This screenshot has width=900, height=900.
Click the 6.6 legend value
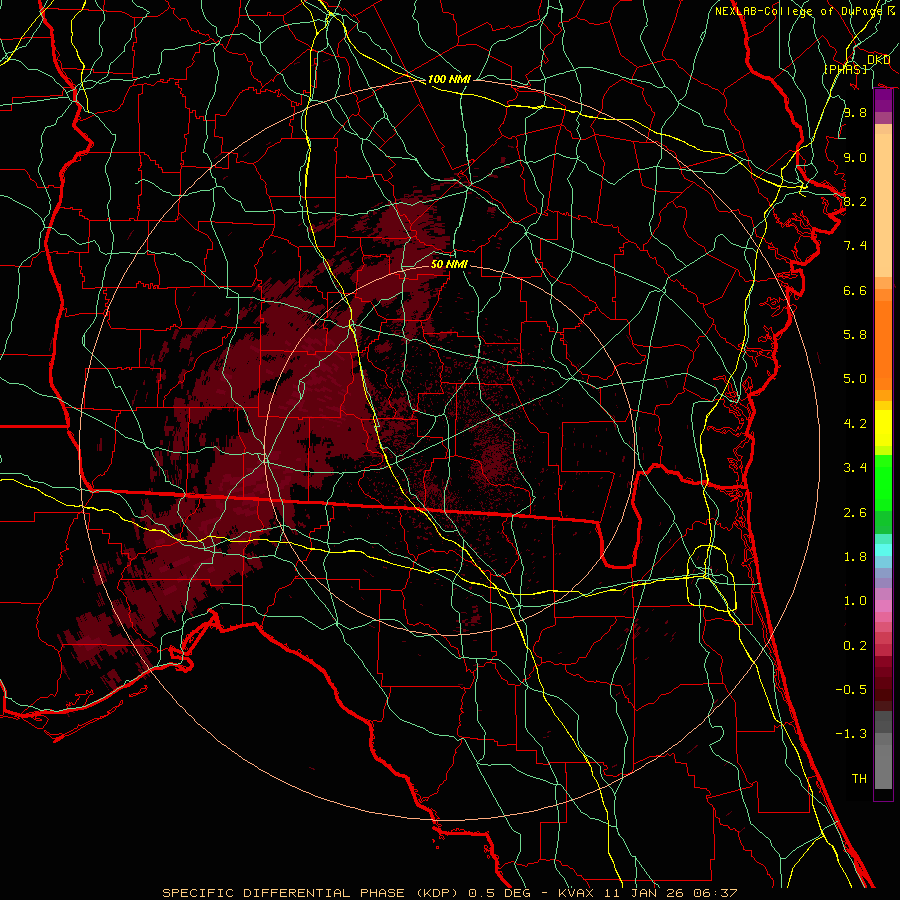pos(855,290)
